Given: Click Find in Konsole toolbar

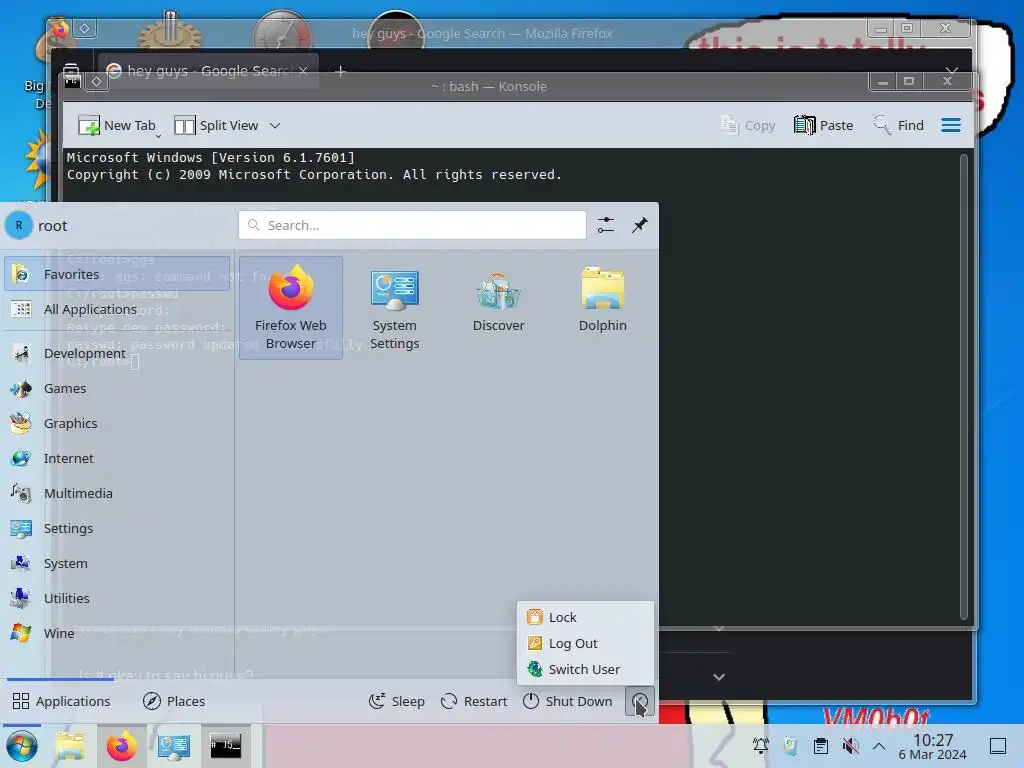Looking at the screenshot, I should pyautogui.click(x=899, y=125).
